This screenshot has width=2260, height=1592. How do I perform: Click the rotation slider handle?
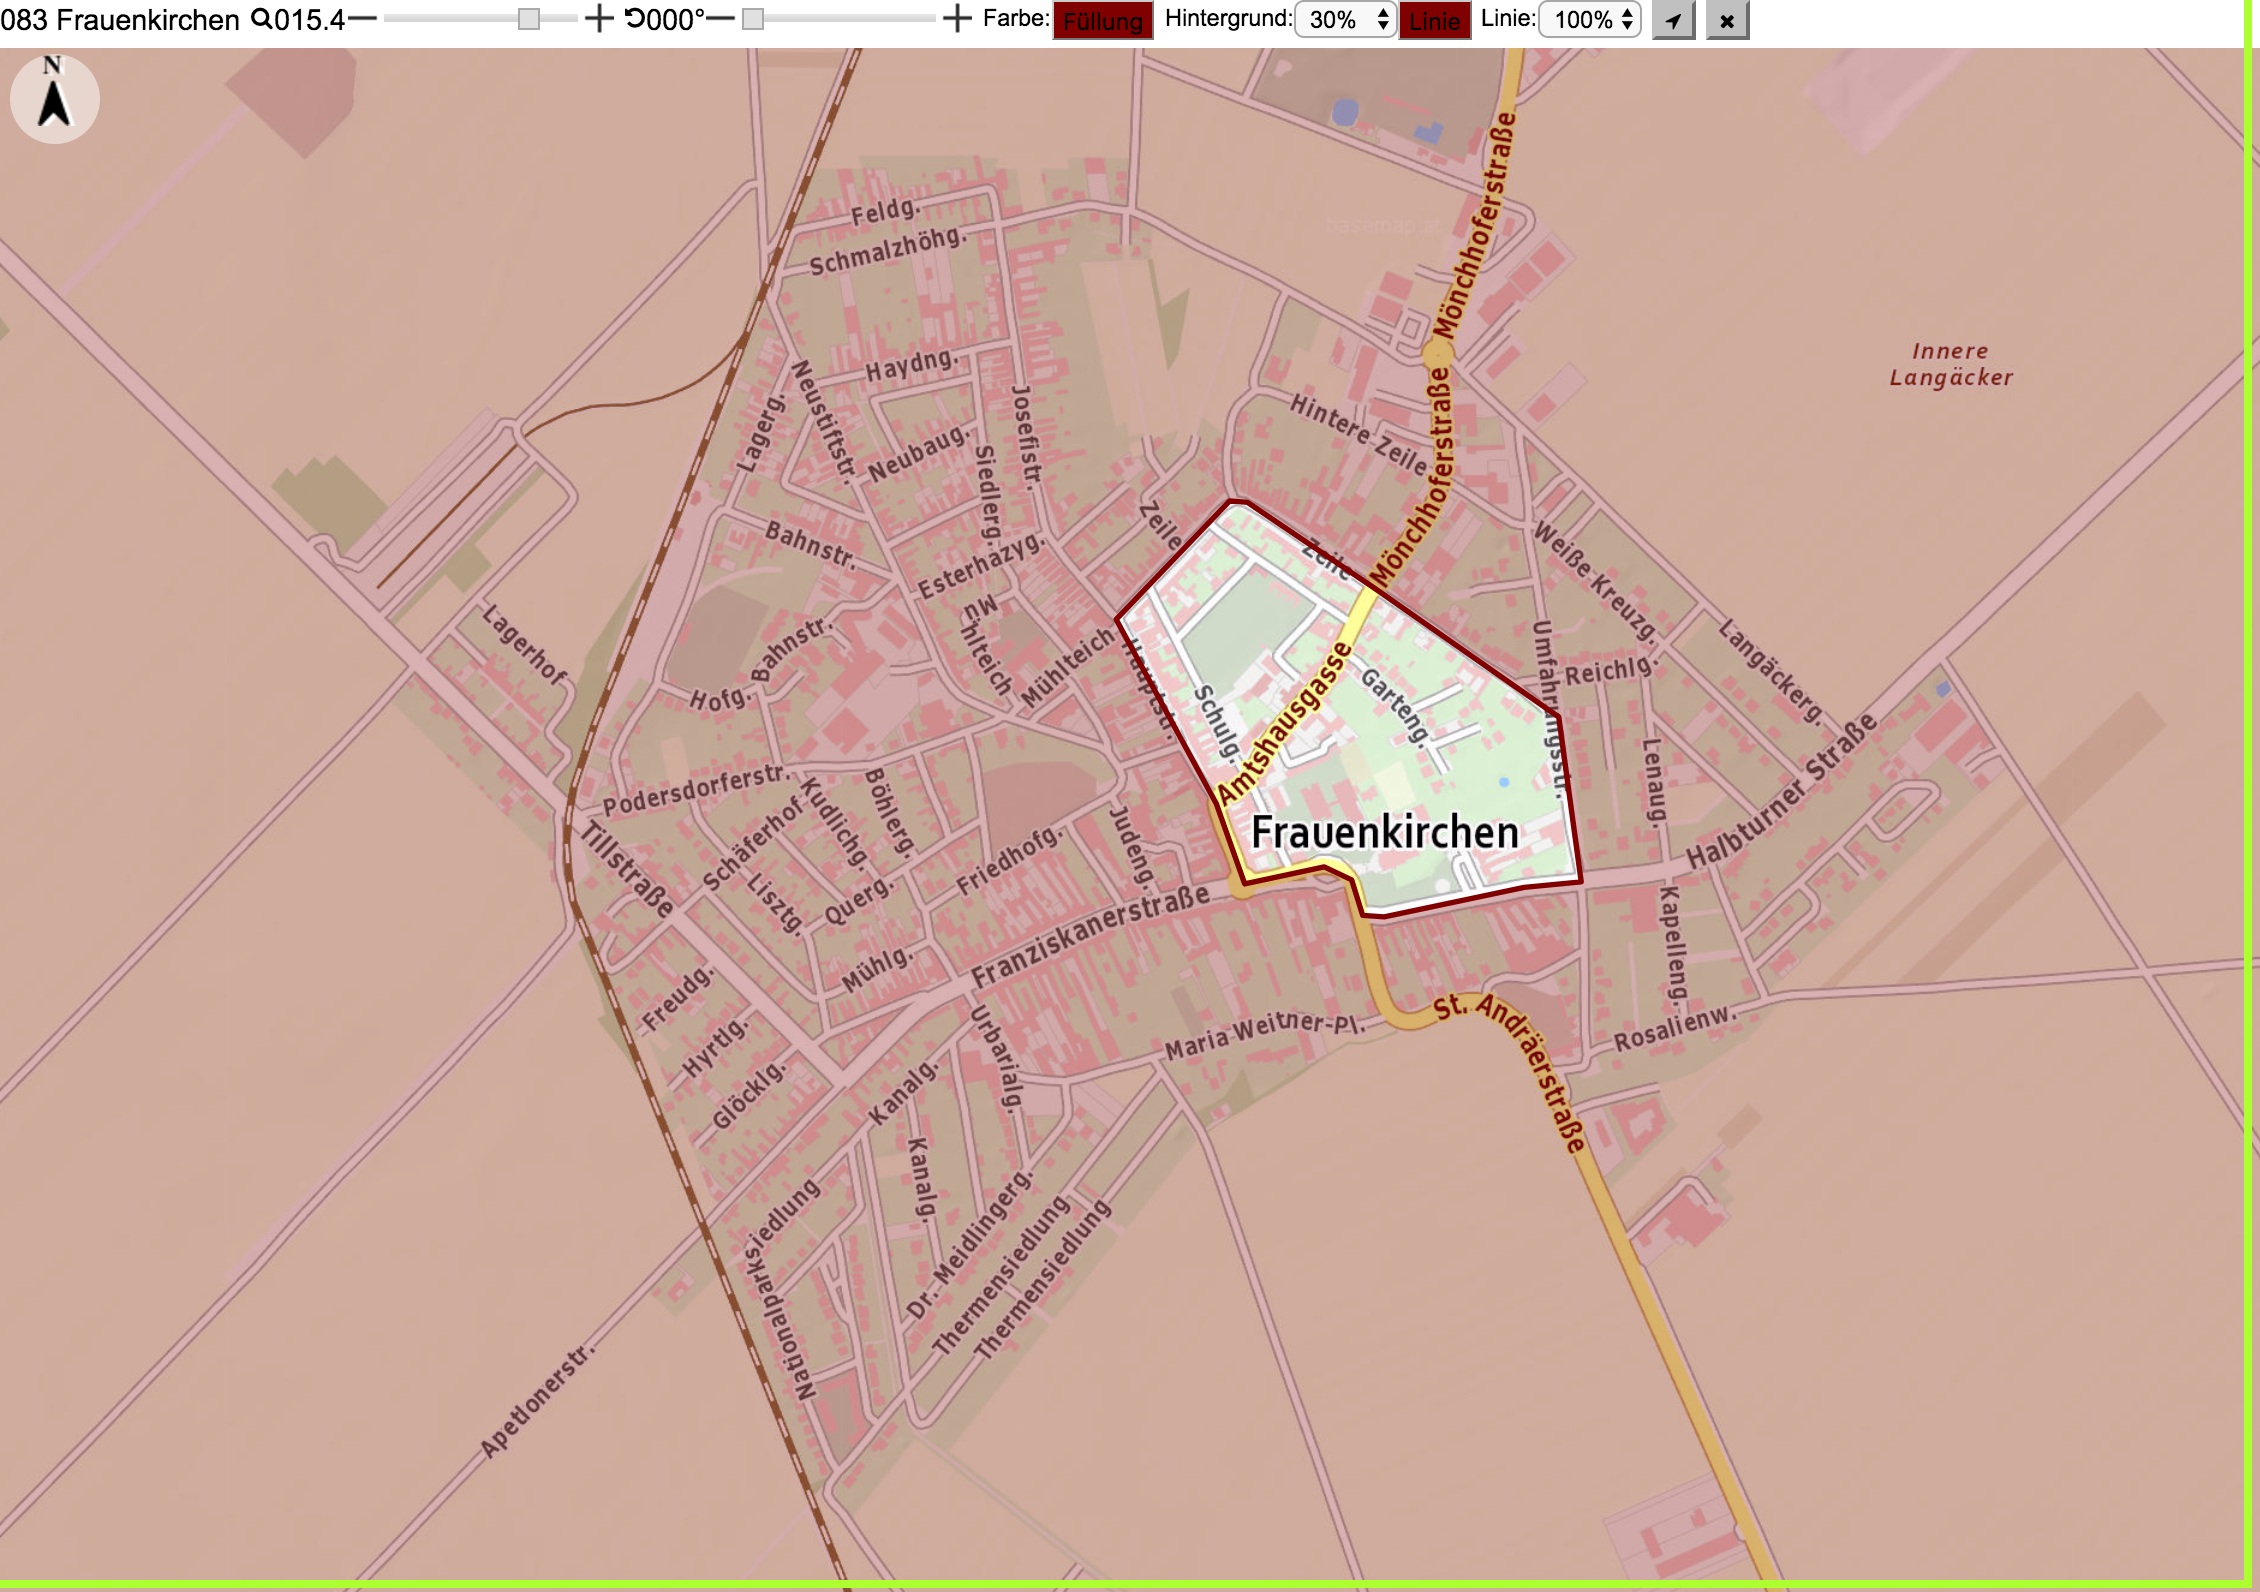(753, 19)
